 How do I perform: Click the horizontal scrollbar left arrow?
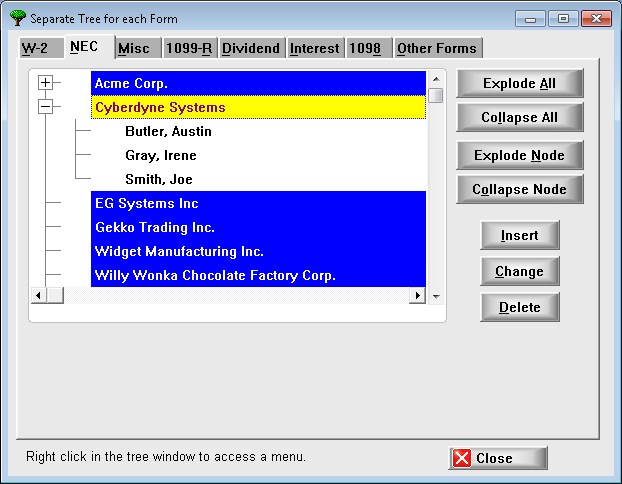coord(38,295)
